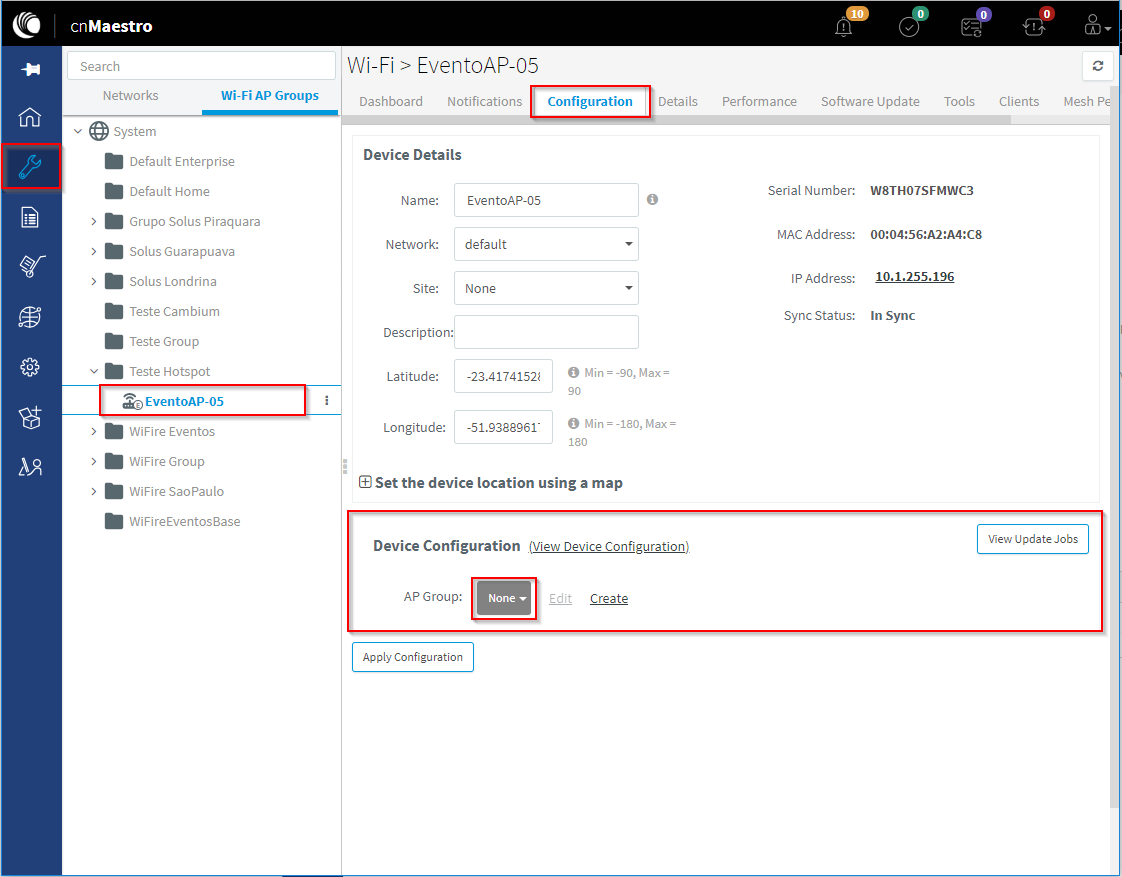Open the AP Group None dropdown
This screenshot has width=1122, height=877.
click(x=505, y=598)
